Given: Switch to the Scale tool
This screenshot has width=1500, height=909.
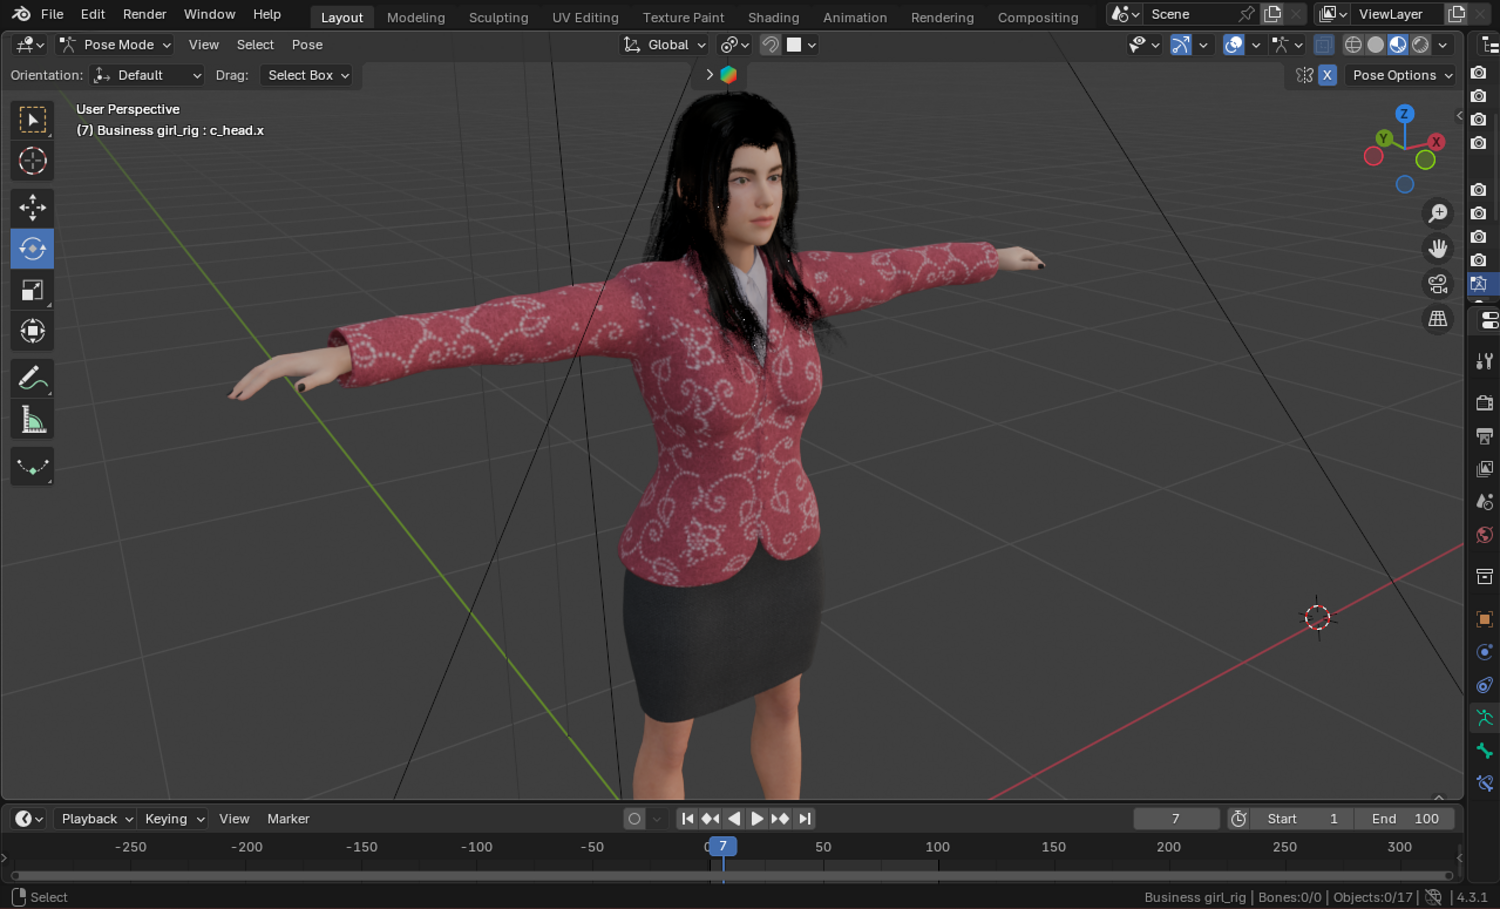Looking at the screenshot, I should point(32,290).
